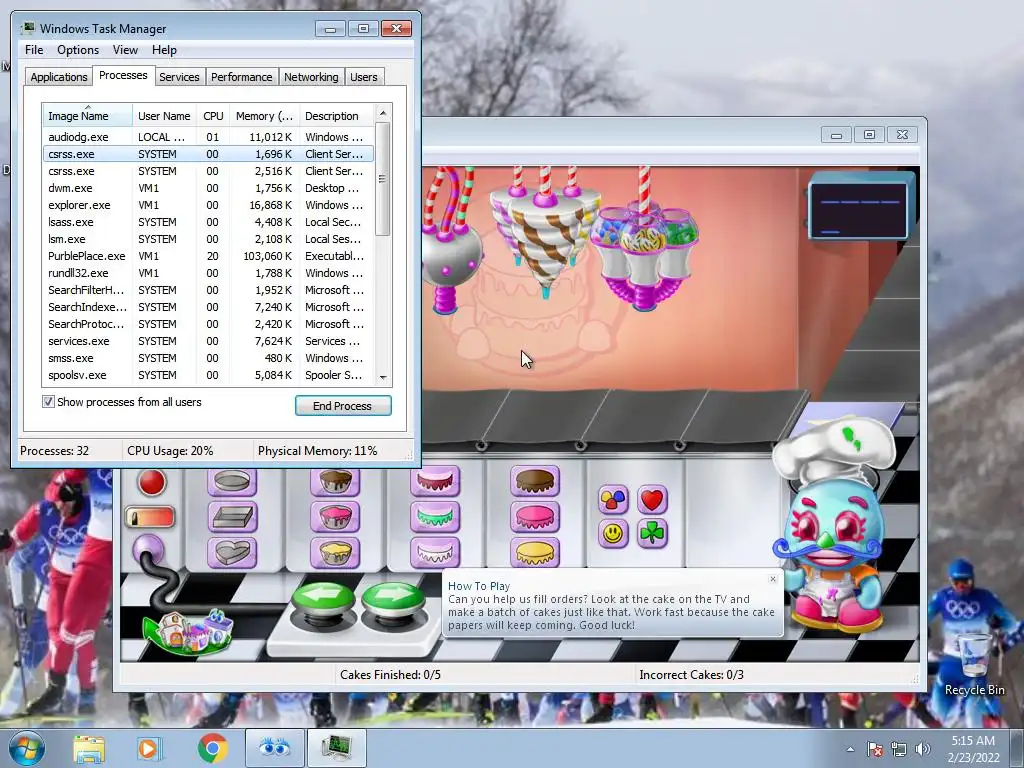
Task: Add the colored candy balls decoration
Action: pyautogui.click(x=613, y=500)
